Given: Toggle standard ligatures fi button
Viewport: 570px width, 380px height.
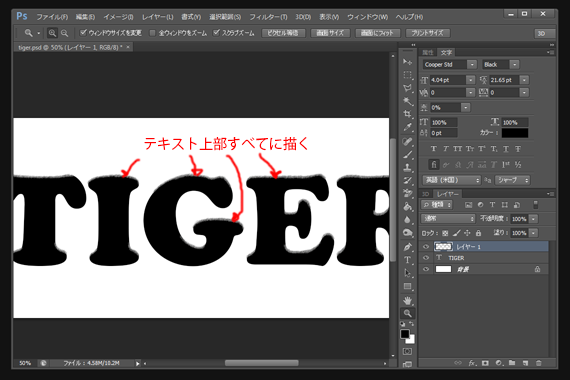Looking at the screenshot, I should click(x=434, y=165).
